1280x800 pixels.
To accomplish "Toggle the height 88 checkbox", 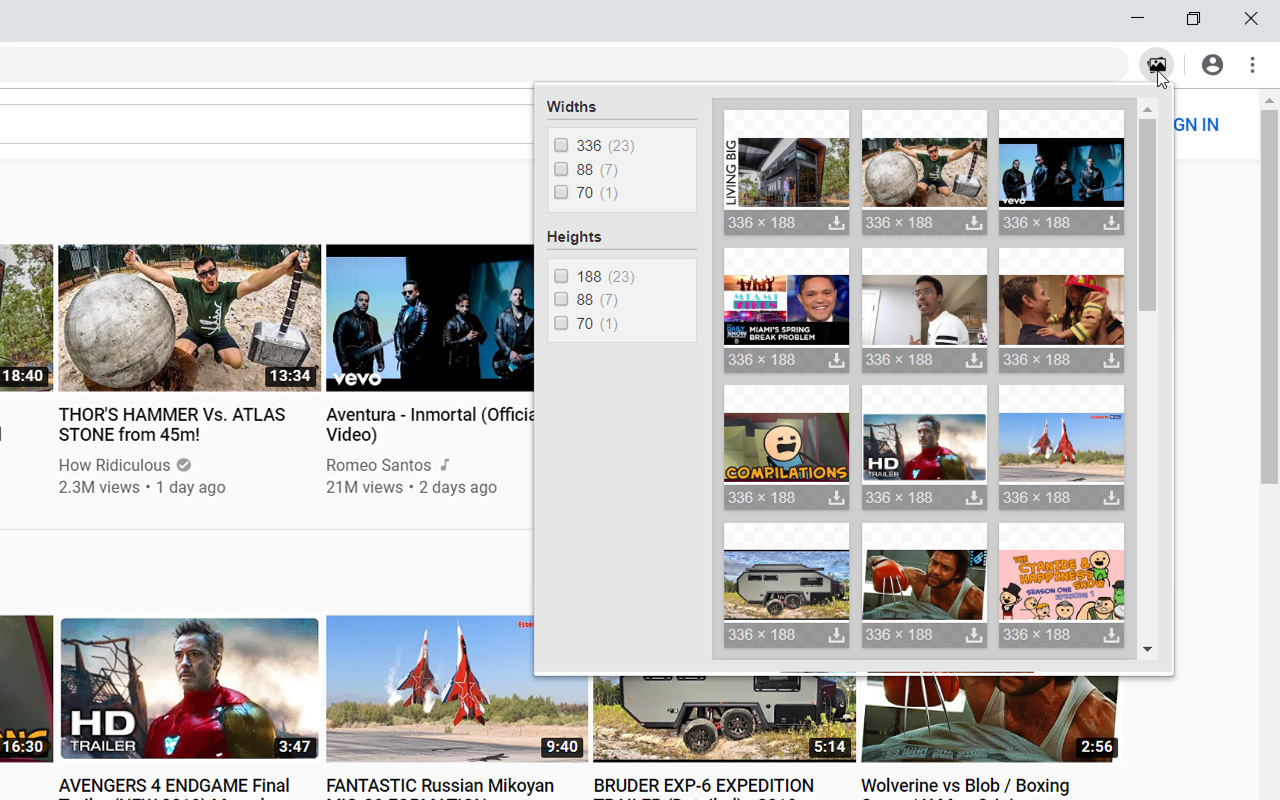I will [561, 299].
